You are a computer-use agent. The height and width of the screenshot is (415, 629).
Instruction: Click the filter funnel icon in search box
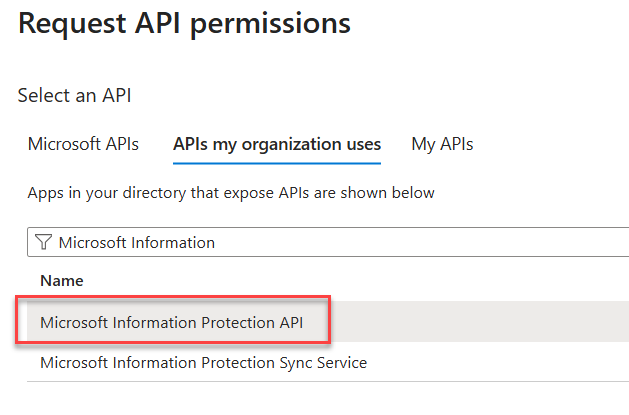tap(42, 242)
